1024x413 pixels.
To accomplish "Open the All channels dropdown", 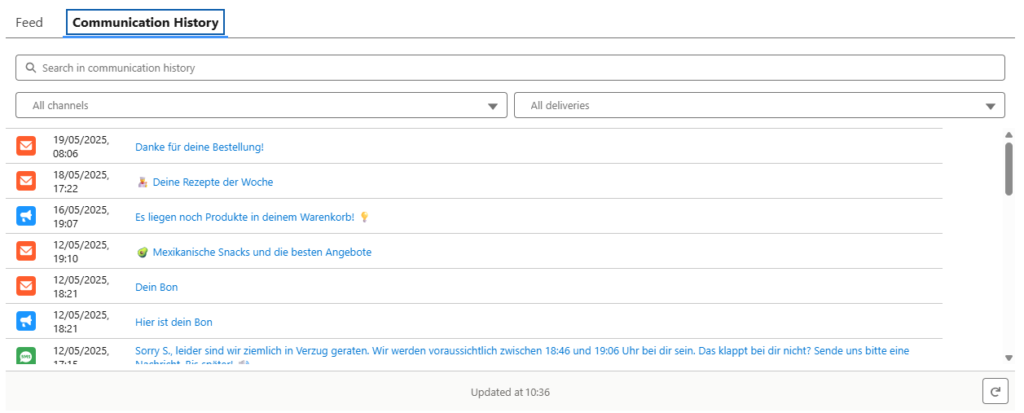I will tap(262, 105).
